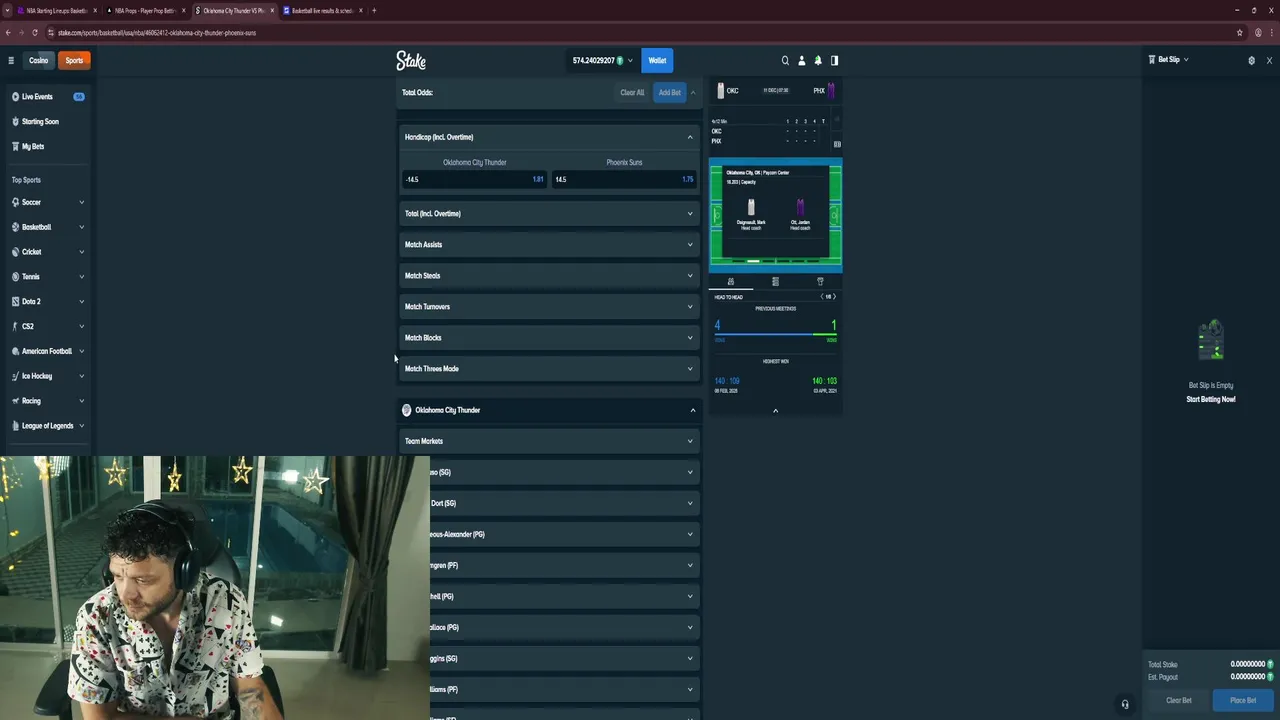The height and width of the screenshot is (720, 1280).
Task: Click the Add Bet button
Action: [669, 92]
